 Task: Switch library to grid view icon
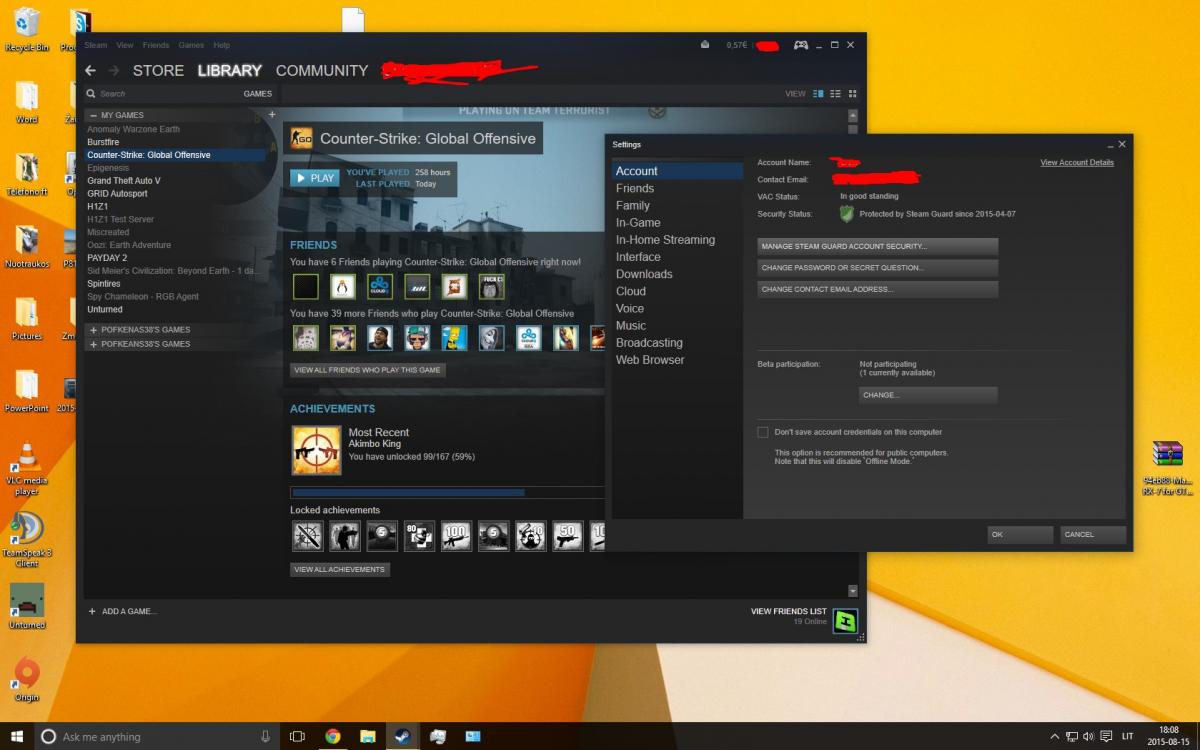tap(853, 94)
